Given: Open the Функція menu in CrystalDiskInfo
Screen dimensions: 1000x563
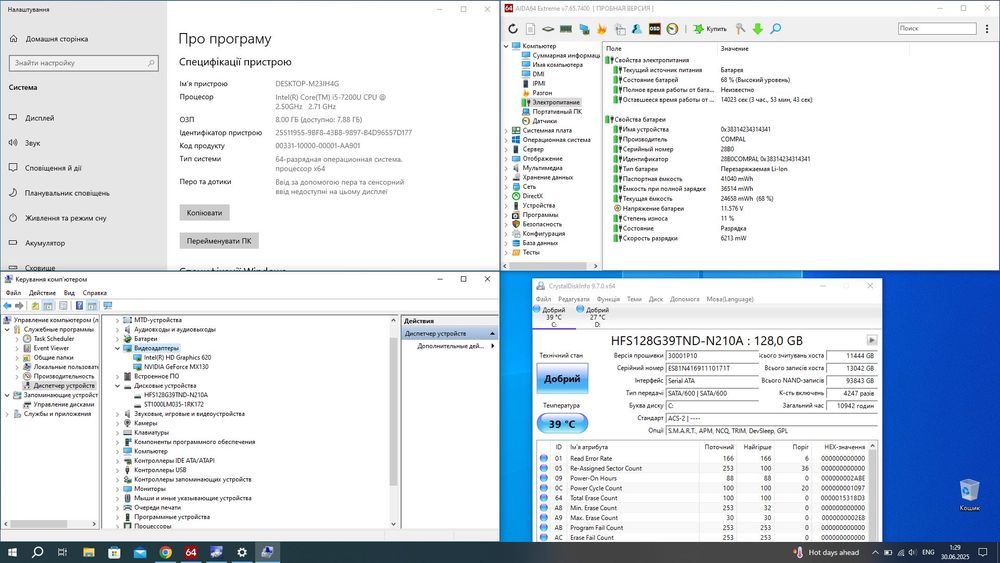Looking at the screenshot, I should point(607,299).
